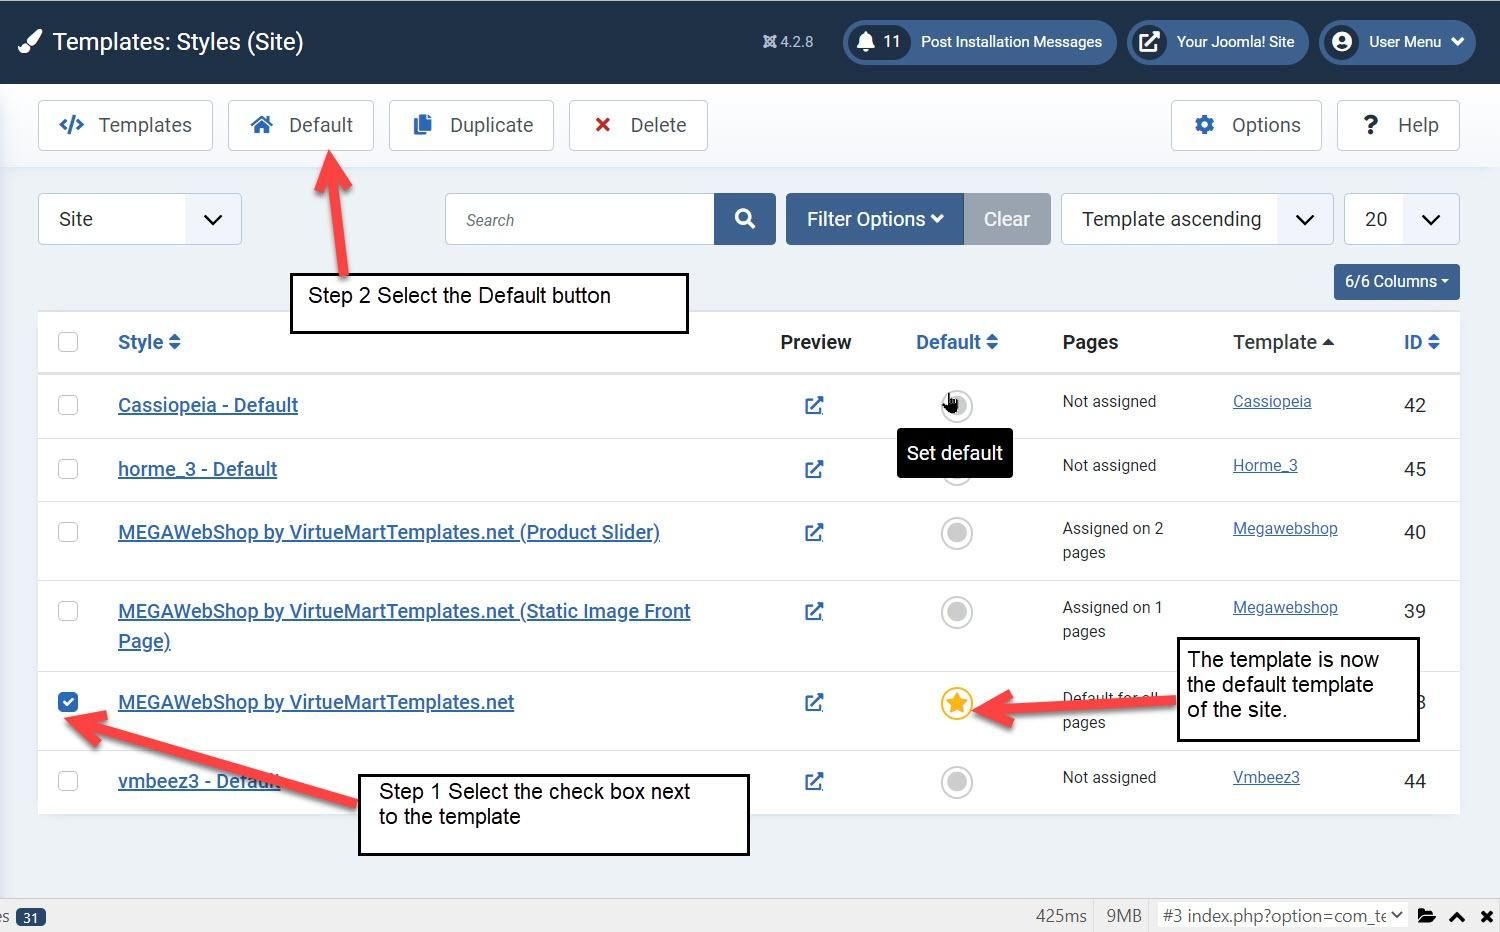
Task: Open the horme_3 - Default style link
Action: tap(197, 469)
